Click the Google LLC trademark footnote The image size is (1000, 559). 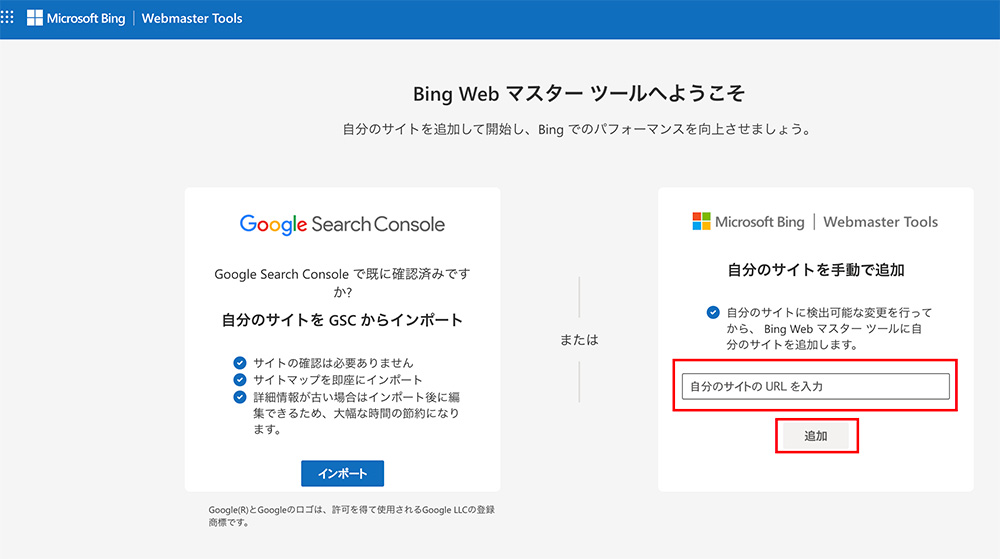pyautogui.click(x=351, y=516)
